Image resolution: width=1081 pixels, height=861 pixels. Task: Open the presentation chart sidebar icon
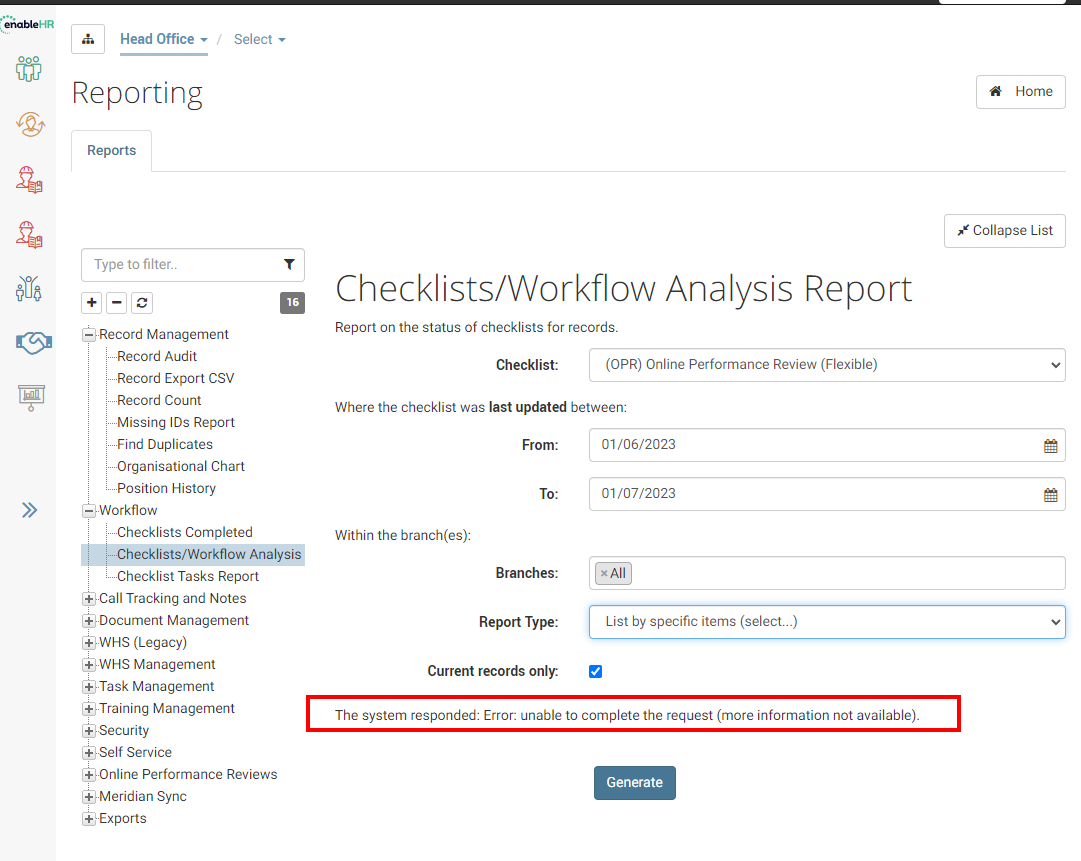(31, 398)
